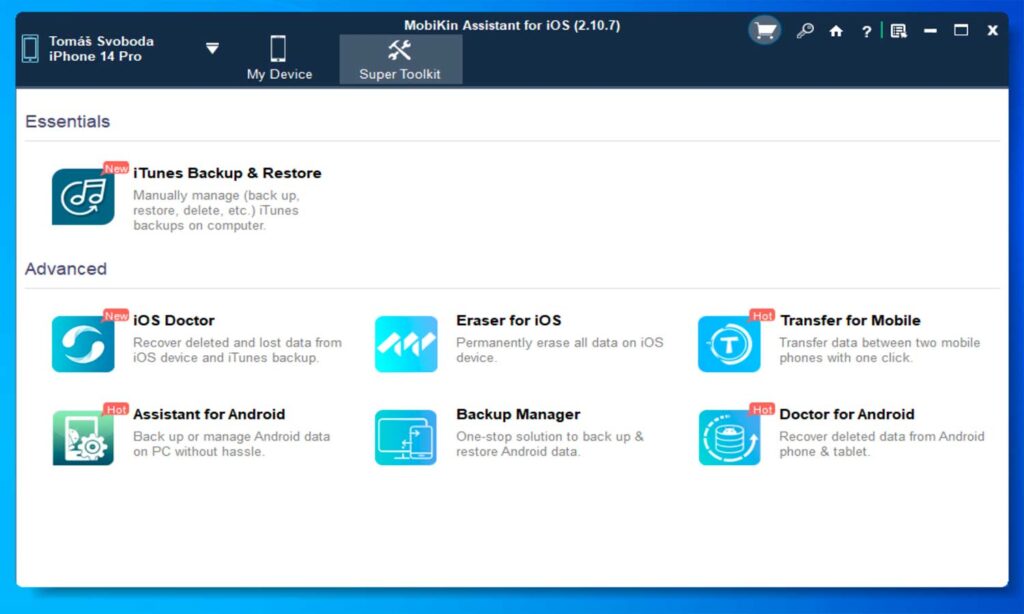The image size is (1024, 614).
Task: Click the 'Permanently erase all data' description
Action: 560,350
